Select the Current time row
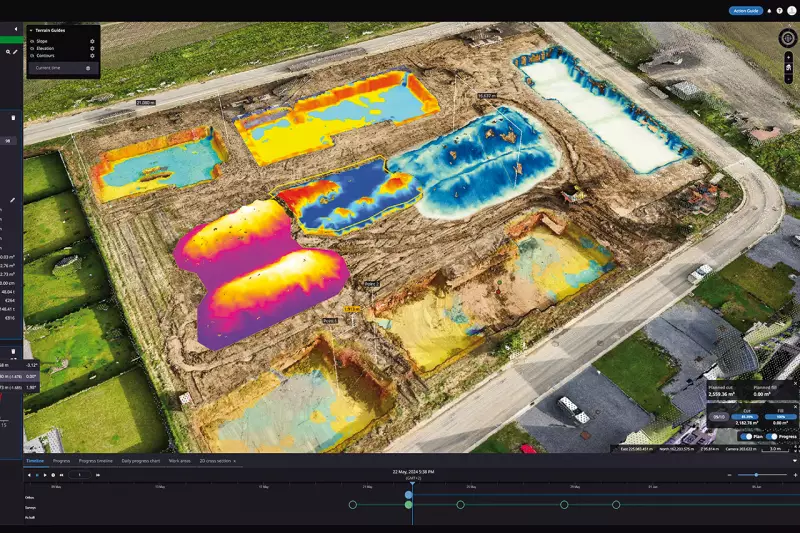Image resolution: width=800 pixels, height=533 pixels. (63, 68)
